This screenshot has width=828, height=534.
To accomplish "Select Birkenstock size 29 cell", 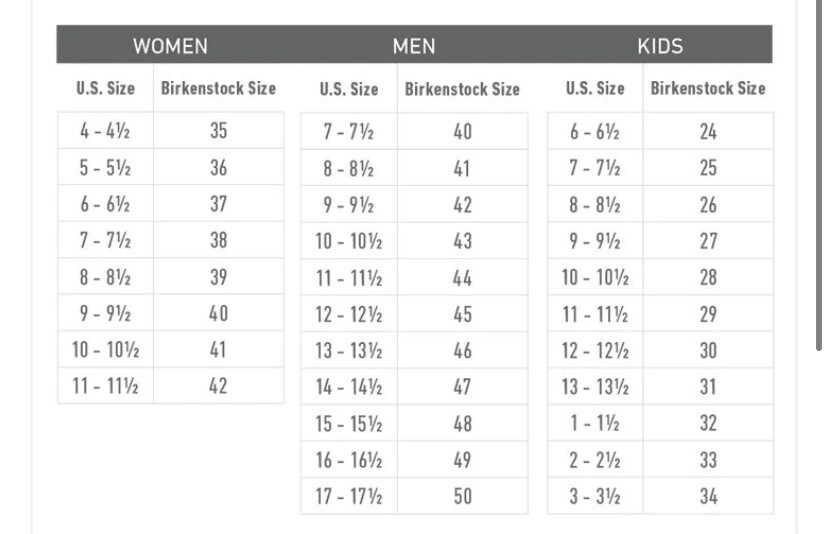I will [708, 314].
